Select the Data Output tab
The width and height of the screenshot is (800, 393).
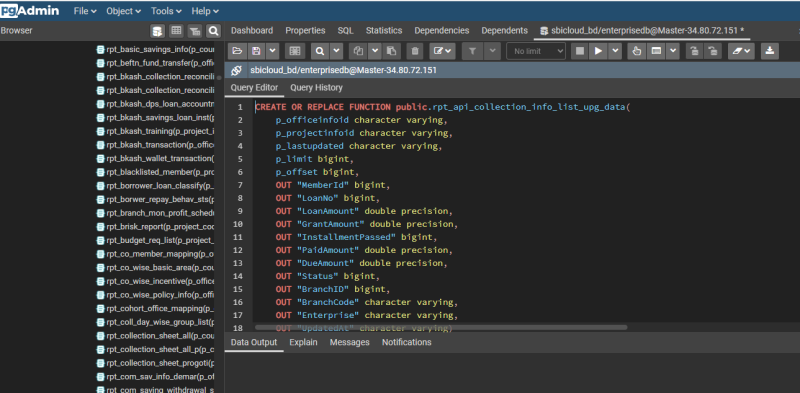click(254, 342)
